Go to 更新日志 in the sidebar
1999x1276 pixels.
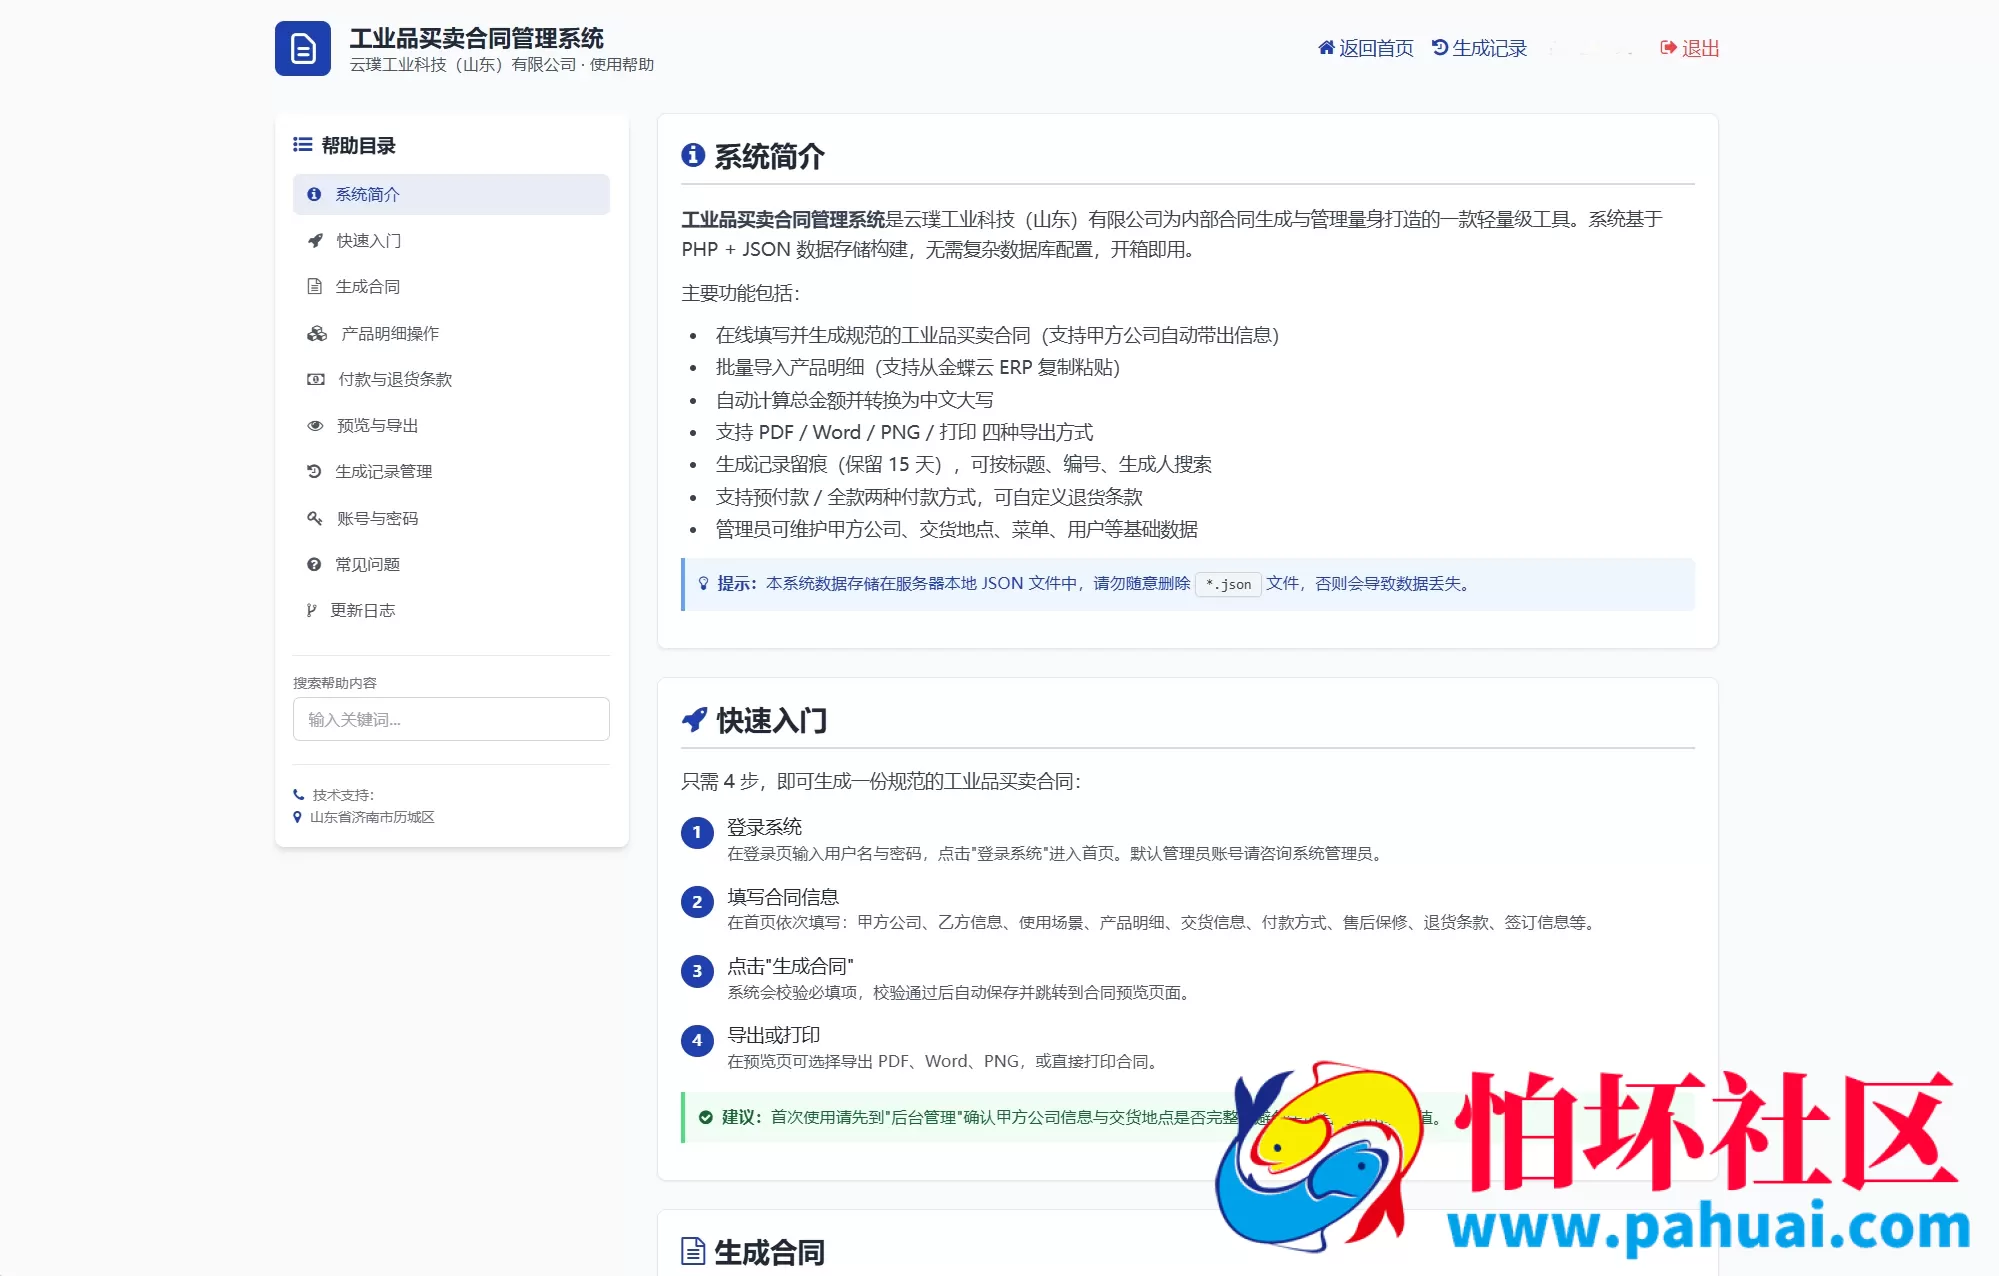pos(451,610)
